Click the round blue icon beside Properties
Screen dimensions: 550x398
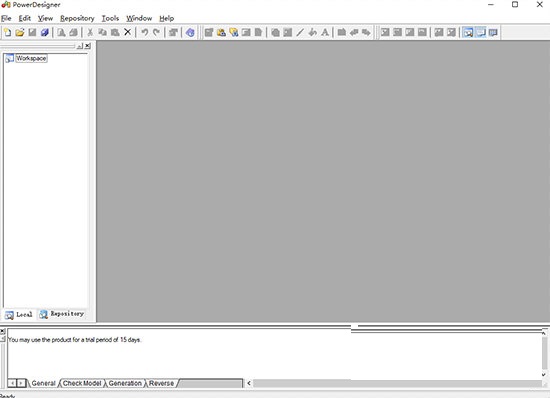[190, 33]
